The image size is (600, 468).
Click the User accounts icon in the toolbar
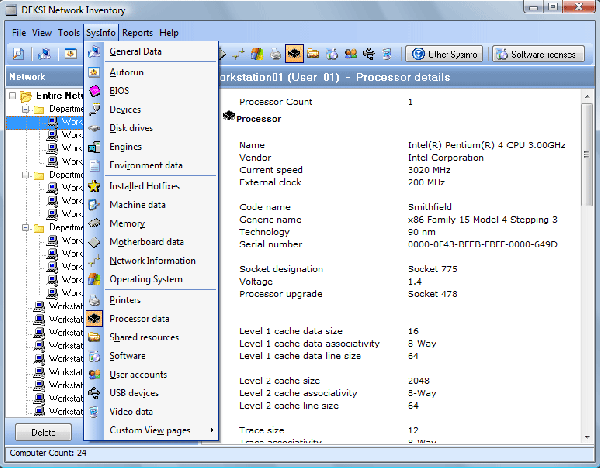coord(350,53)
